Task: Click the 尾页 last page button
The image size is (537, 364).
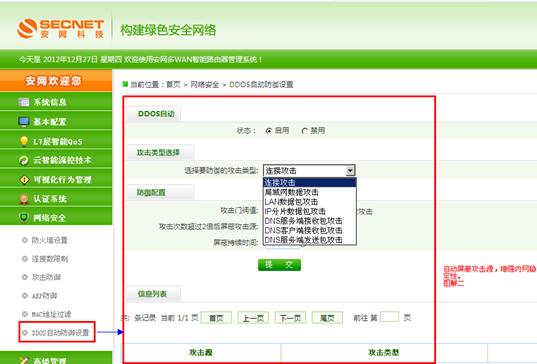Action: coord(327,318)
